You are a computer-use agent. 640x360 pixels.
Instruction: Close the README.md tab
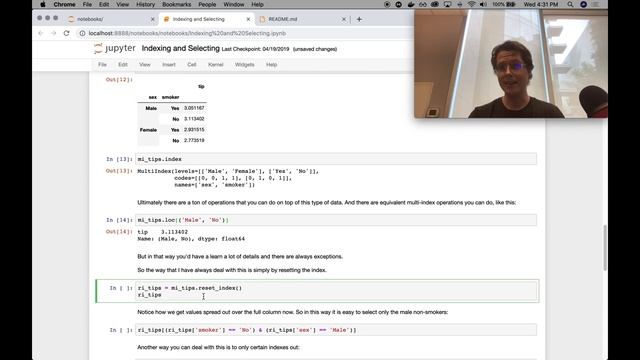pos(344,19)
